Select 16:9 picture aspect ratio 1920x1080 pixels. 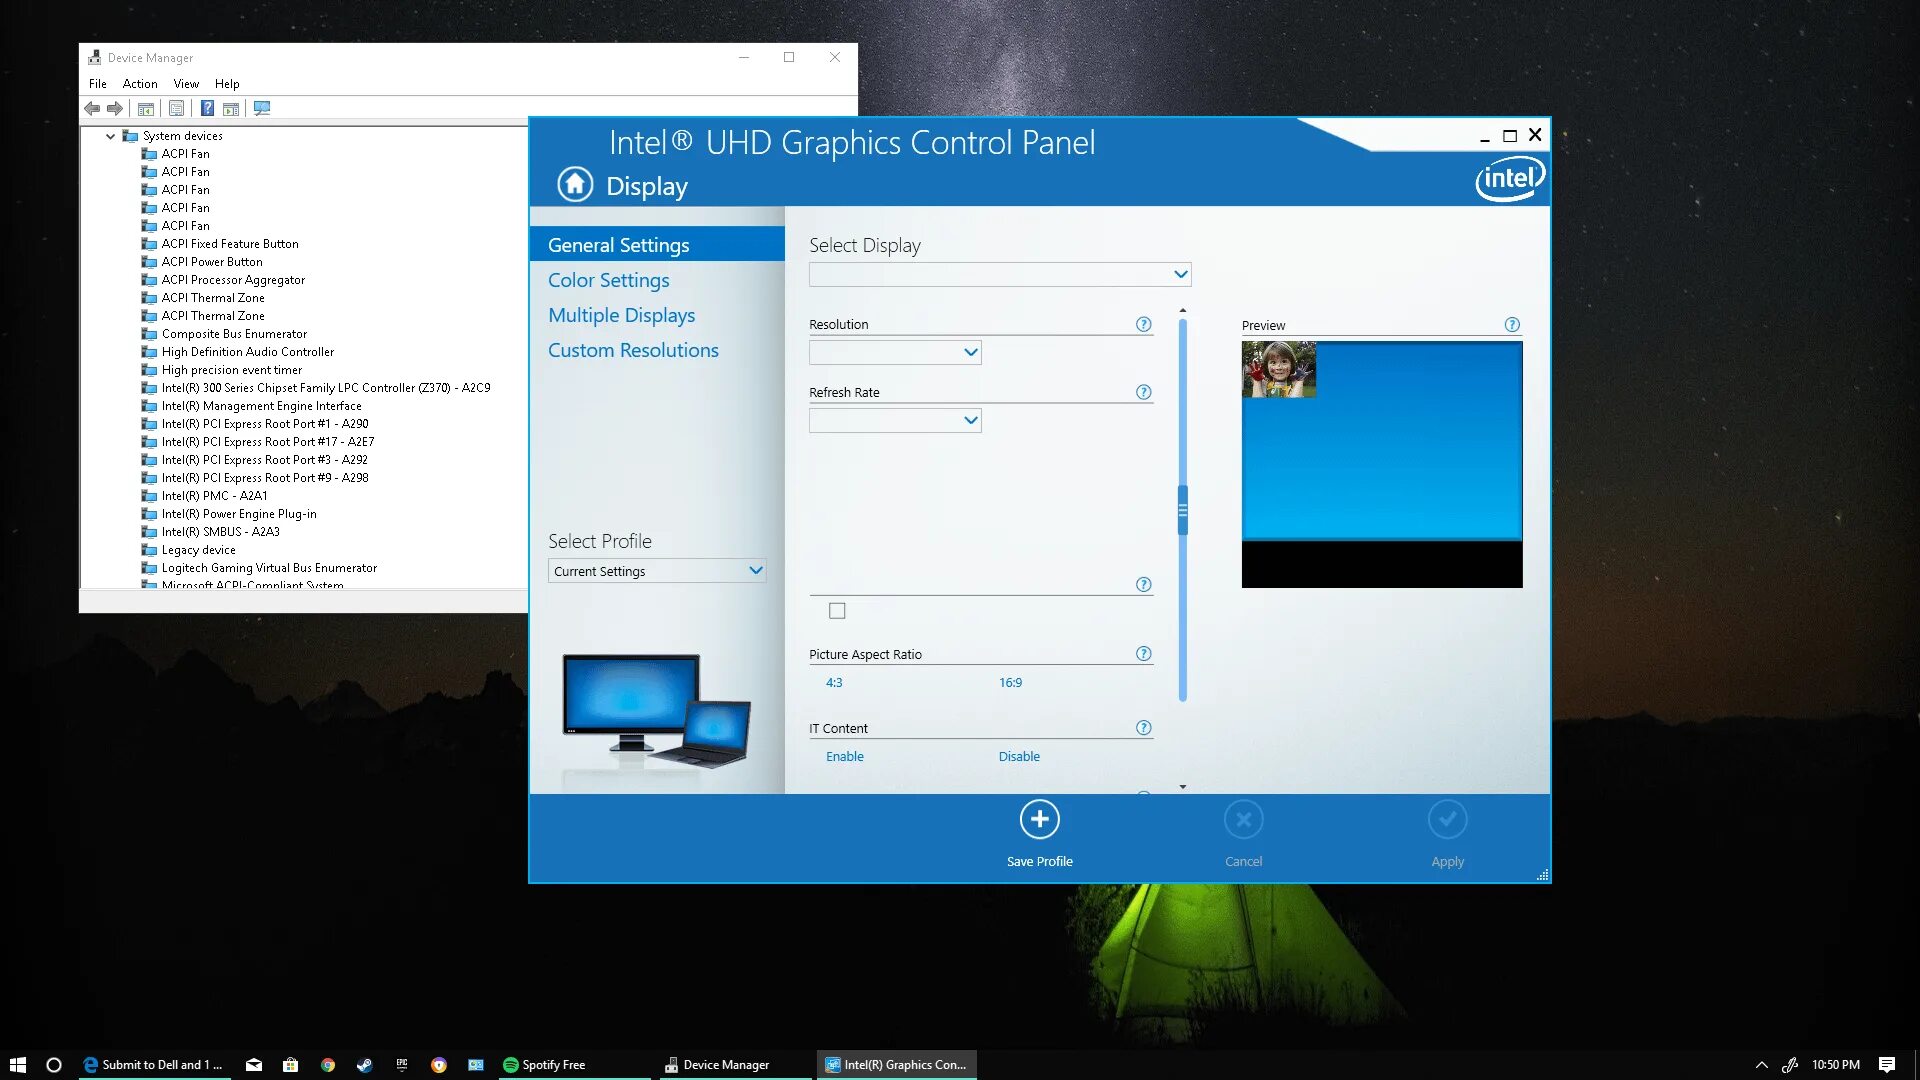[1010, 683]
